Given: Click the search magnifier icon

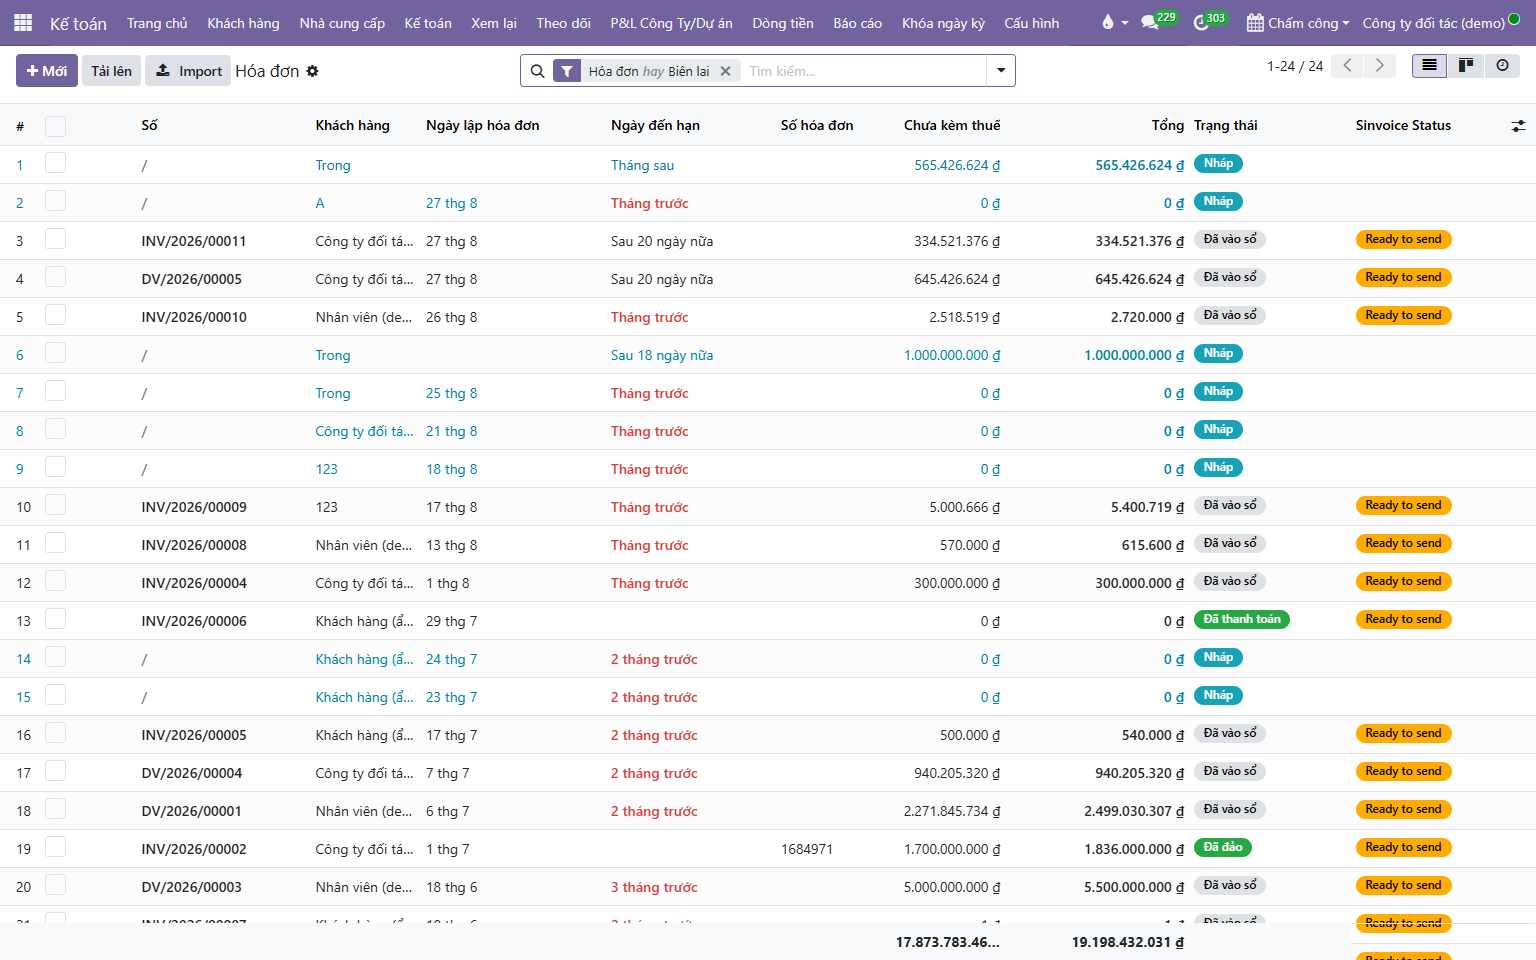Looking at the screenshot, I should (x=537, y=71).
